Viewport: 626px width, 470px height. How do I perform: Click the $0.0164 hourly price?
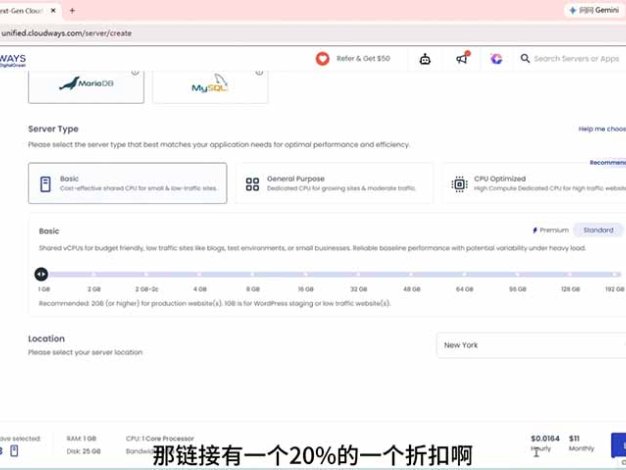(x=545, y=438)
